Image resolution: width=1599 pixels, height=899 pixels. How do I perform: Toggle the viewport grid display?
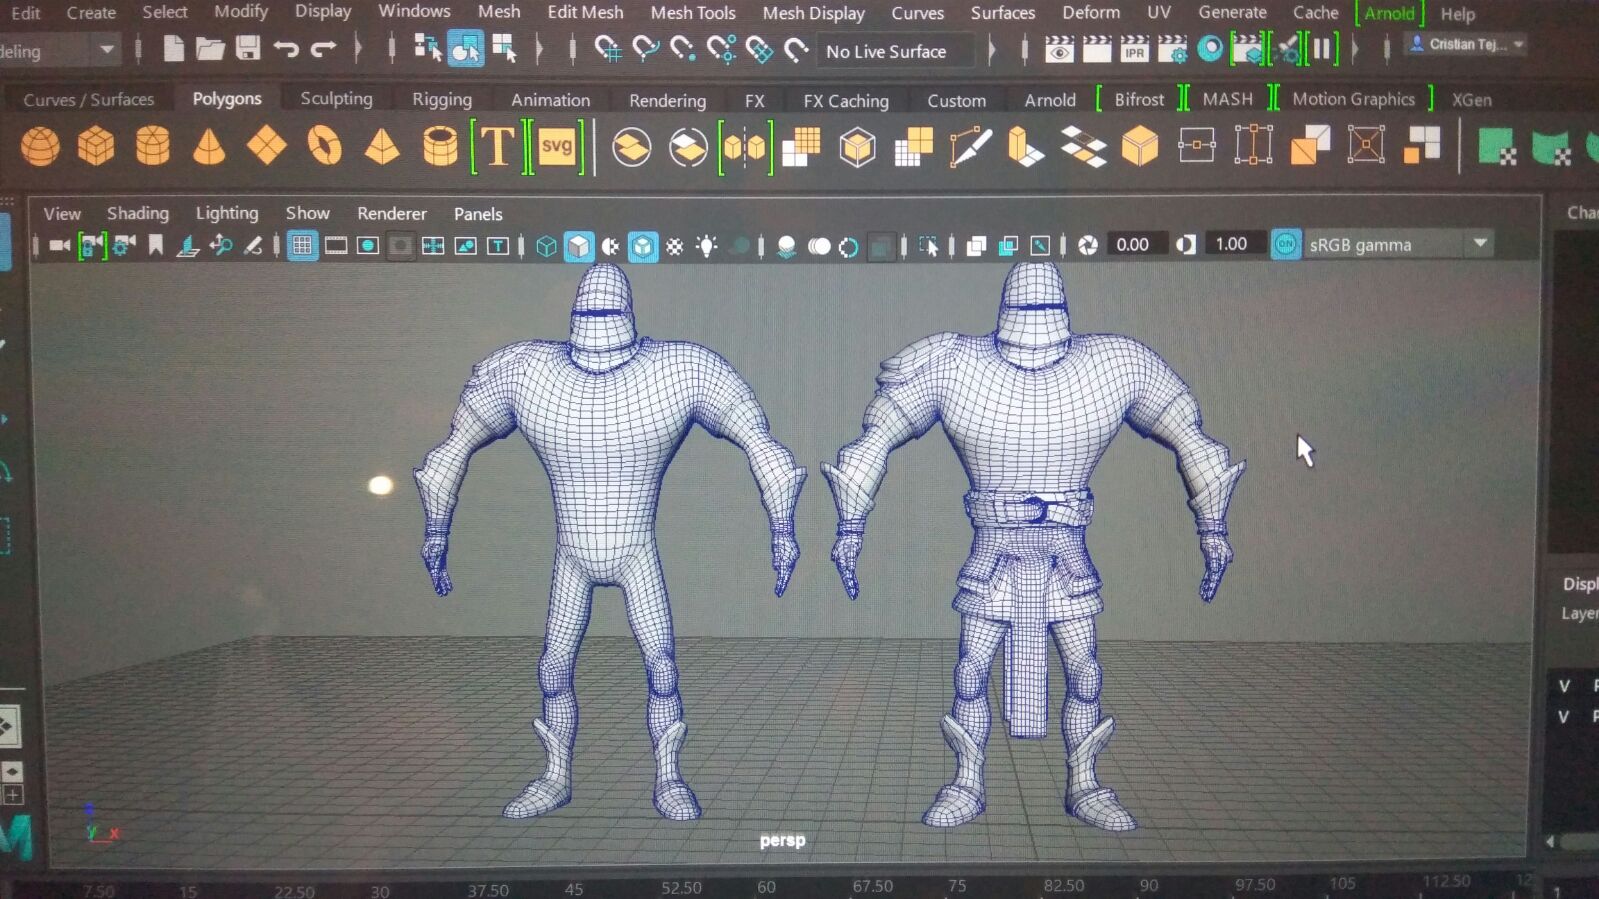click(x=302, y=246)
